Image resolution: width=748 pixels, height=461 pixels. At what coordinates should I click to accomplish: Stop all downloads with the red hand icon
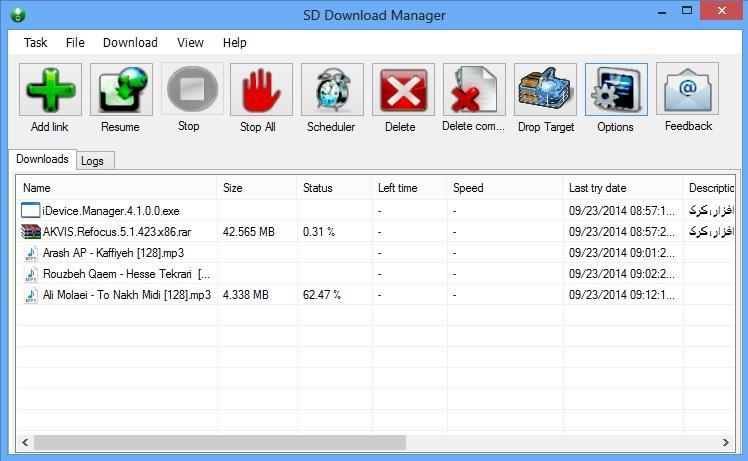261,90
